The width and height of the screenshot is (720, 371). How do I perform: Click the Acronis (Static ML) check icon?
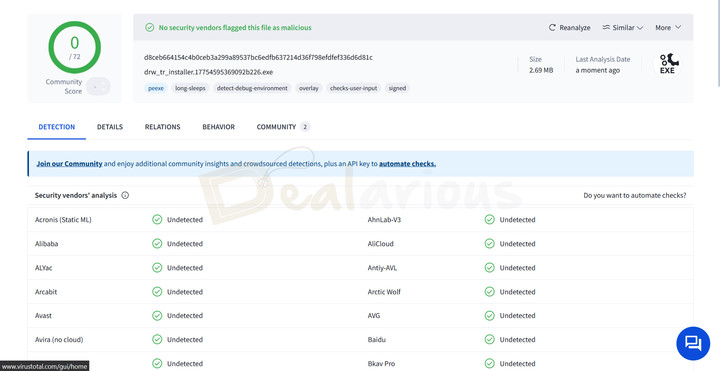157,219
